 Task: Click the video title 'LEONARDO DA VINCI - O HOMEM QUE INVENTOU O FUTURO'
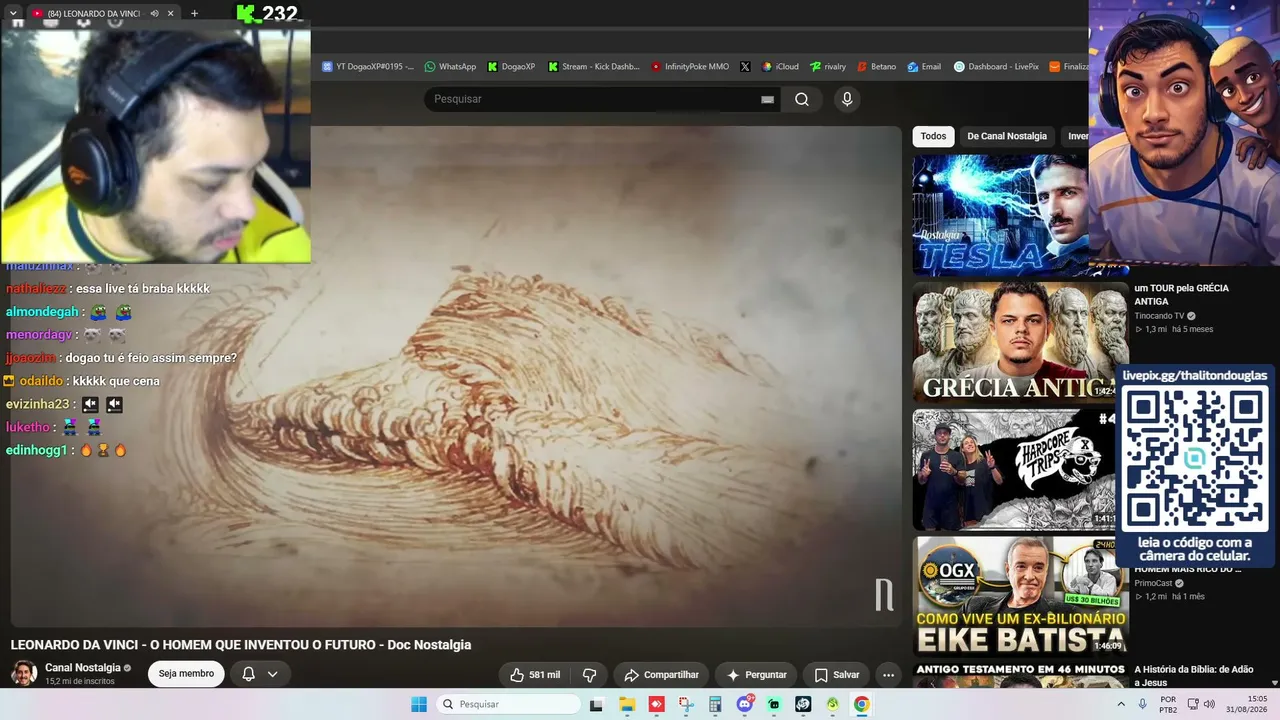[x=241, y=645]
